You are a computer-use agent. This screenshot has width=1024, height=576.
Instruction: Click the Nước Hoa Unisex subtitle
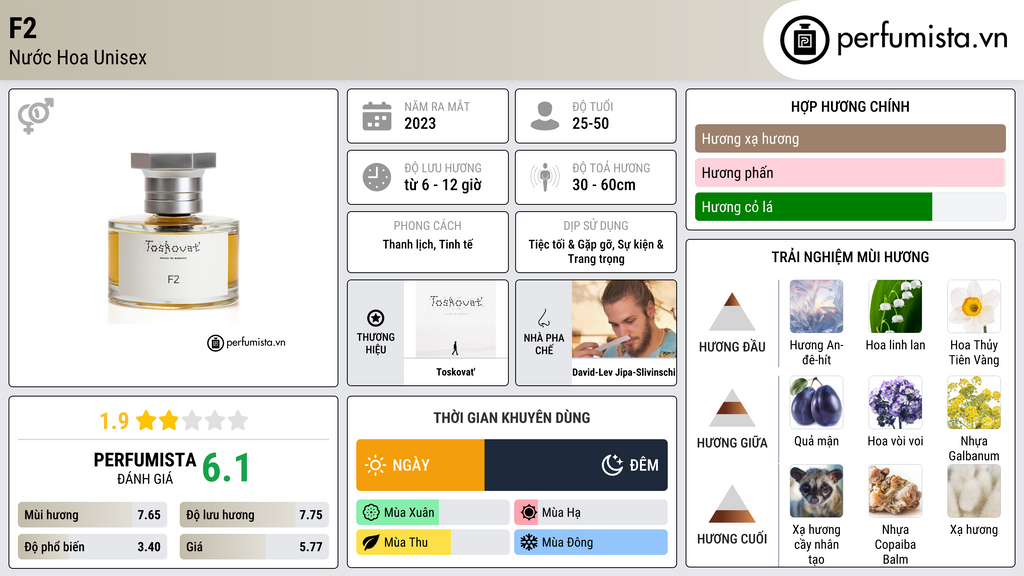[78, 57]
